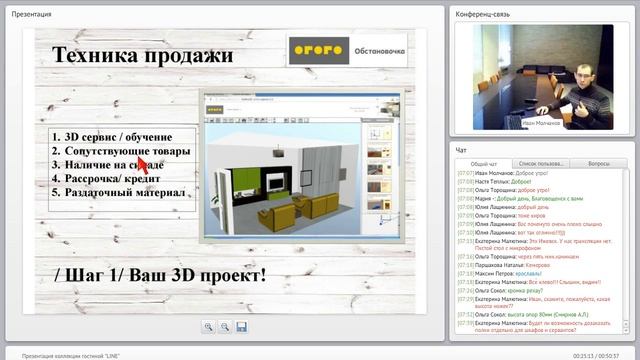The image size is (640, 360).
Task: Click the slide title 'Техника продажи'
Action: coord(143,55)
